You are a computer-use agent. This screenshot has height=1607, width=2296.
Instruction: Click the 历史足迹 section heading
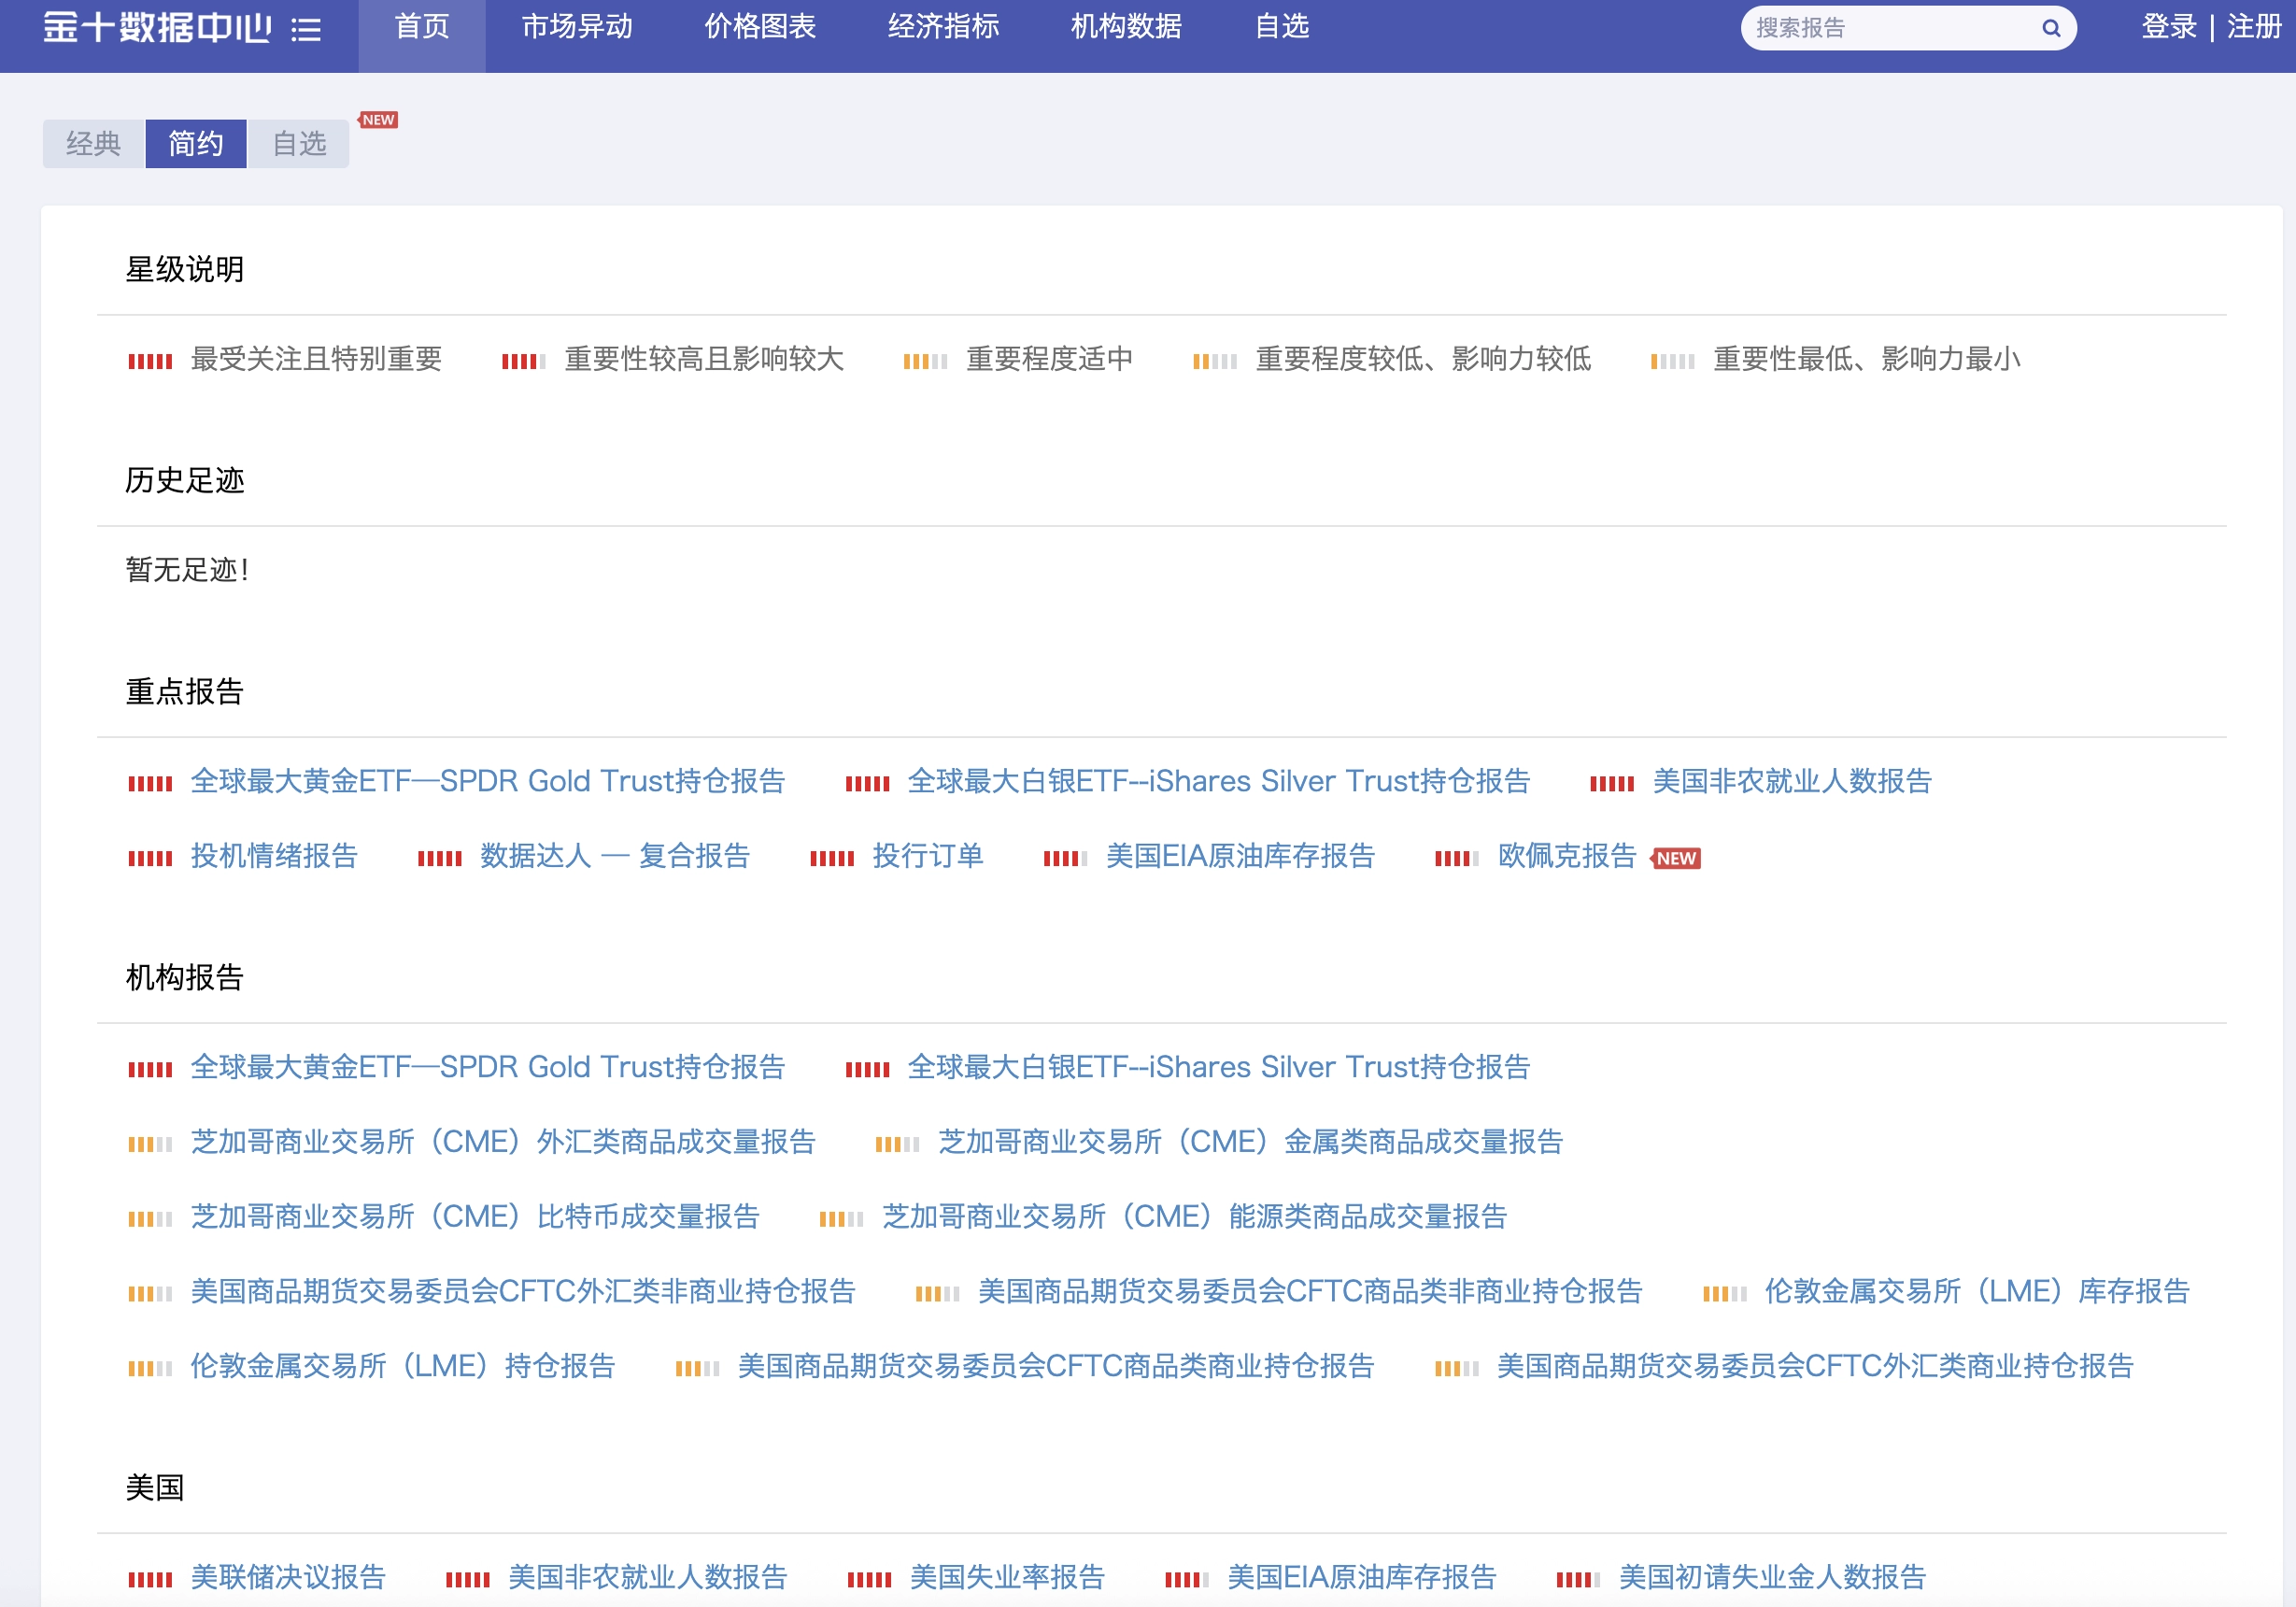pos(185,481)
